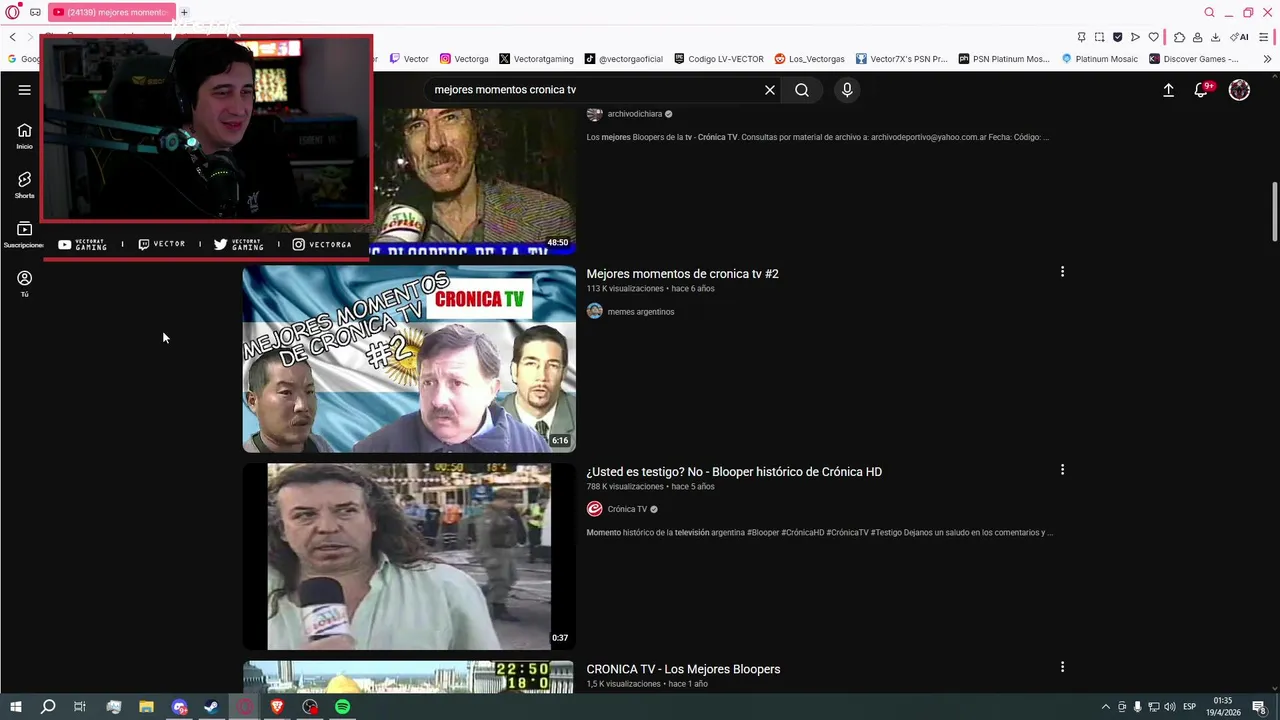This screenshot has width=1280, height=720.
Task: Open the Windows notification center
Action: 1260,707
